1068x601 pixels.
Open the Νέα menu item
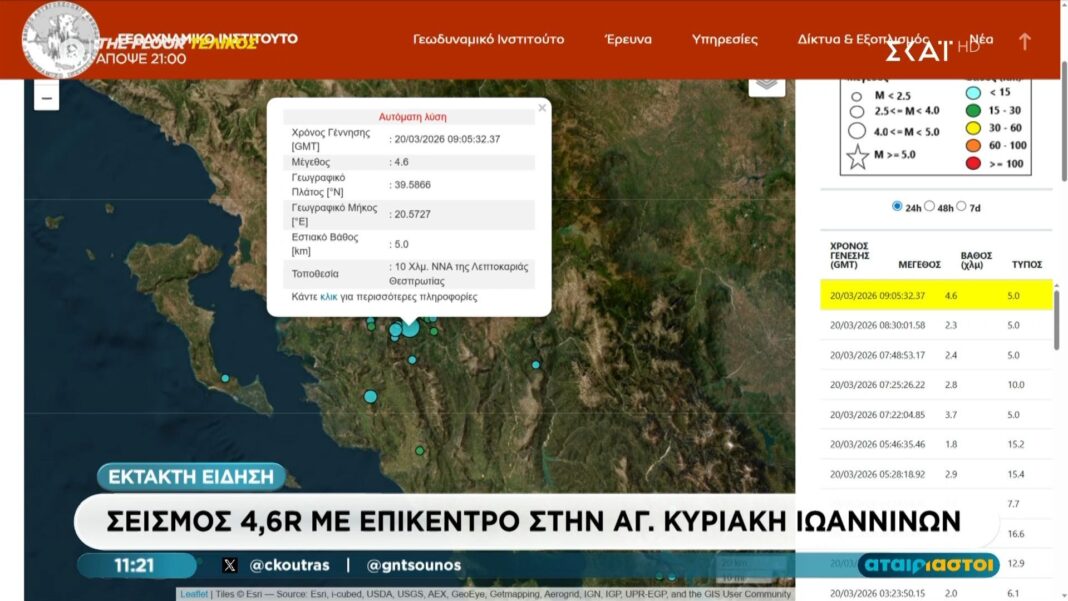(981, 40)
